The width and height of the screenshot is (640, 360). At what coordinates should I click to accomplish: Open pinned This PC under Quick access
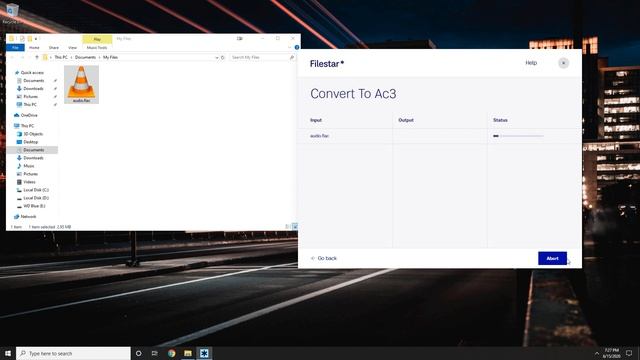point(30,104)
